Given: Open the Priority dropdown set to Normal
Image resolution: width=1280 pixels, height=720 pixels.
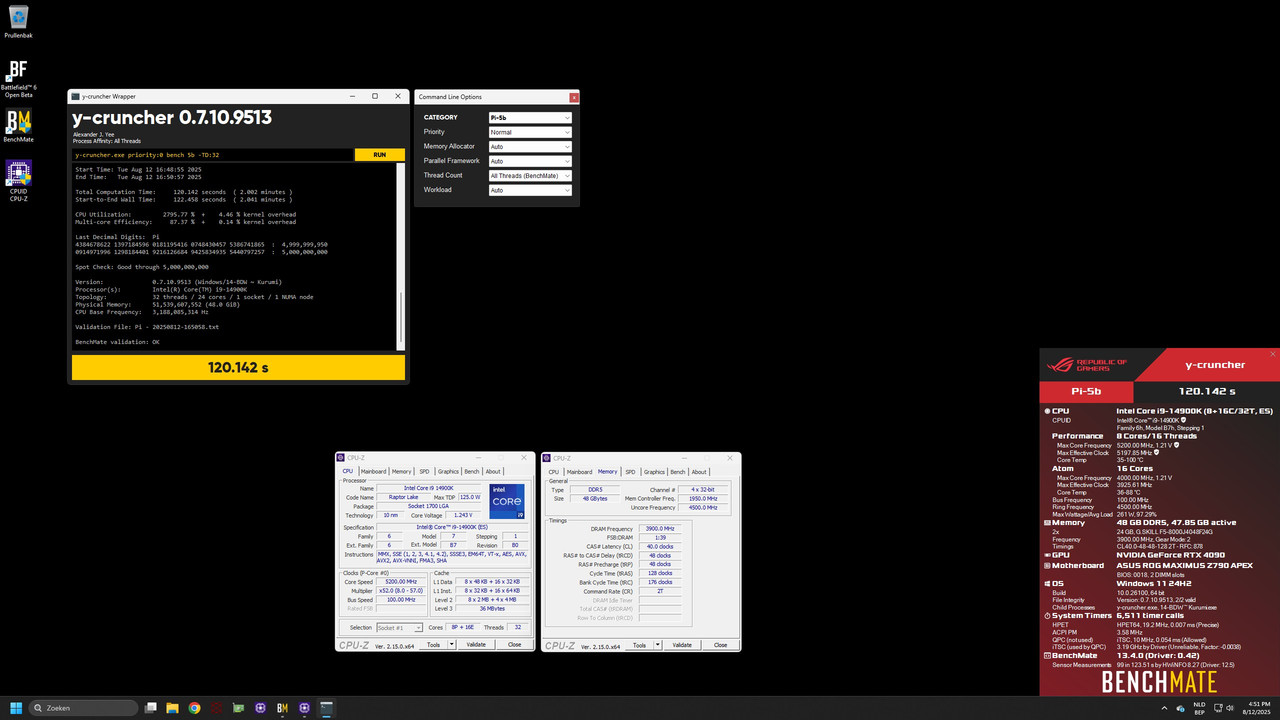Looking at the screenshot, I should 530,132.
